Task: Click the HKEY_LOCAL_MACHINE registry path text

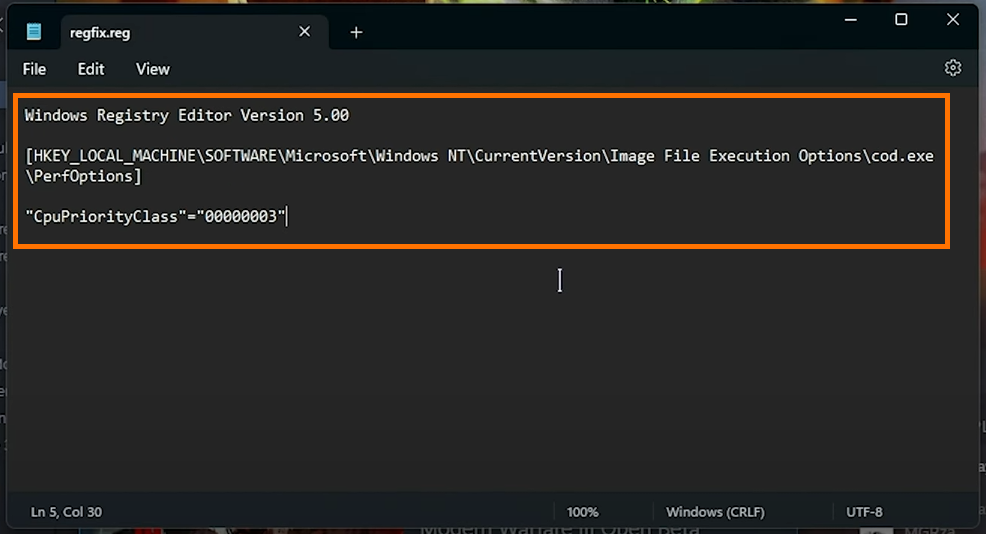Action: point(479,156)
